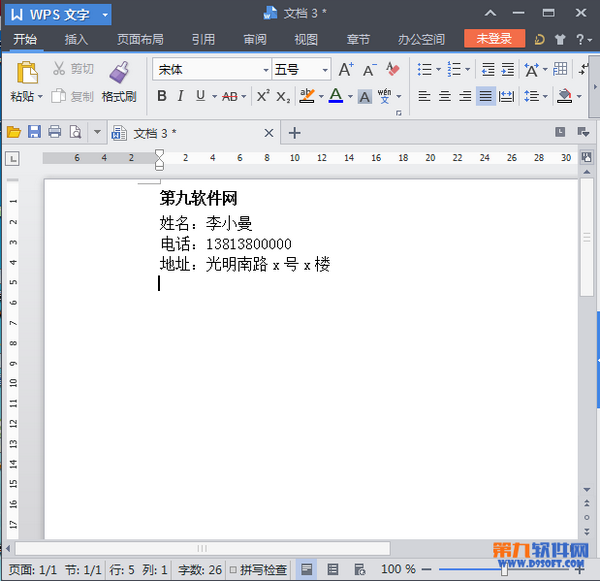Click the zoom slider in status bar
Image resolution: width=600 pixels, height=581 pixels.
coord(505,570)
